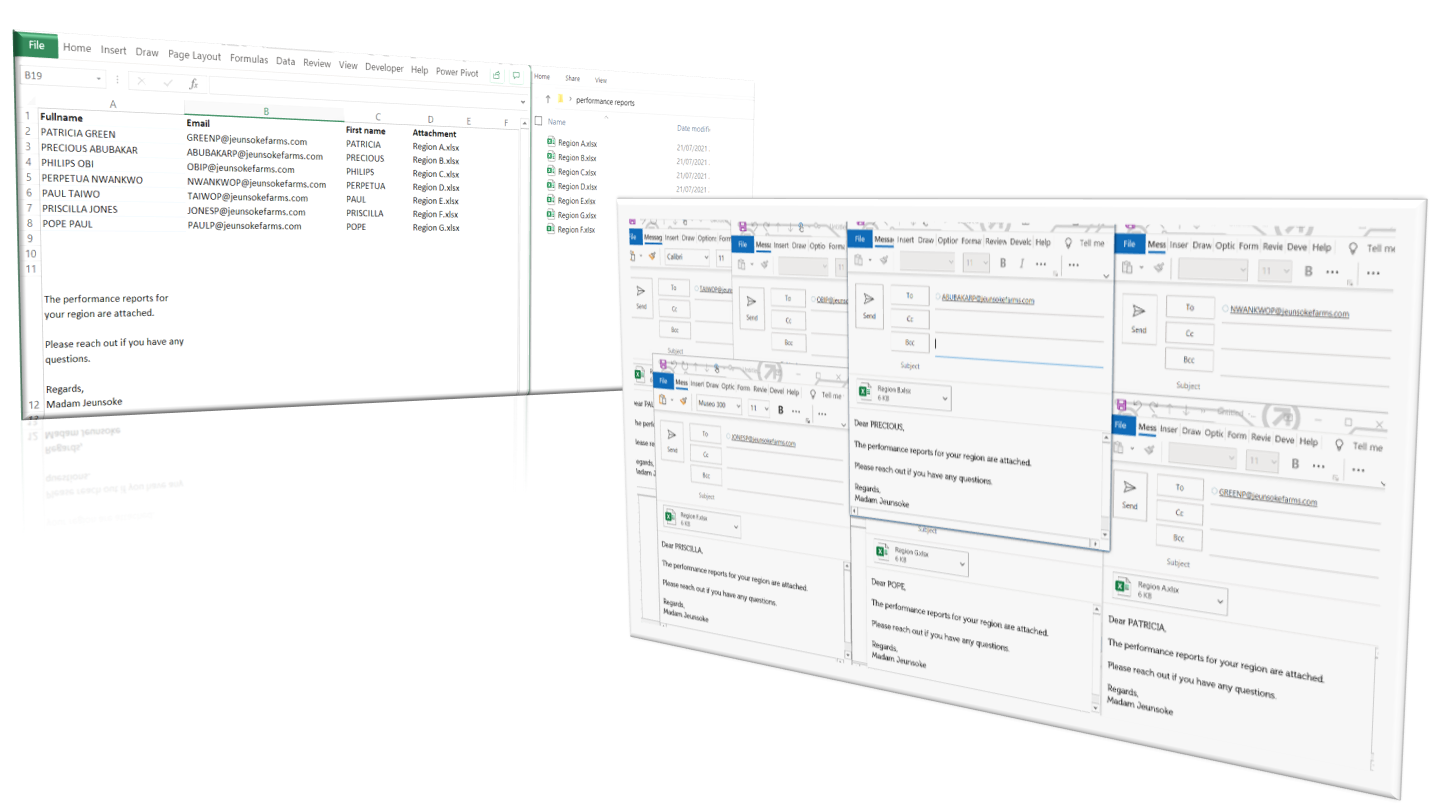
Task: Toggle Bold in the ABUBAKARP email window
Action: 1004,263
